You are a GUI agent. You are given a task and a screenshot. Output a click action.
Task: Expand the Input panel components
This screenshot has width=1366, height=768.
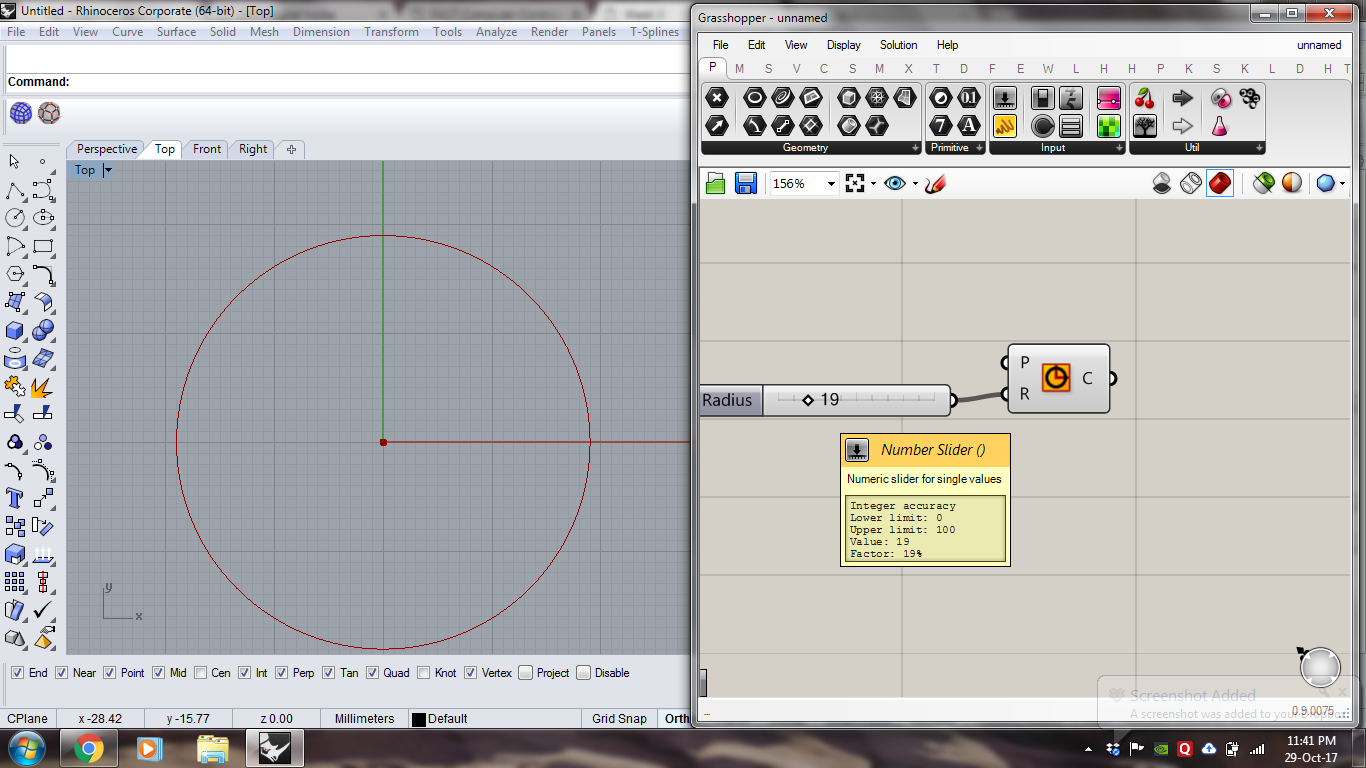pyautogui.click(x=1119, y=148)
